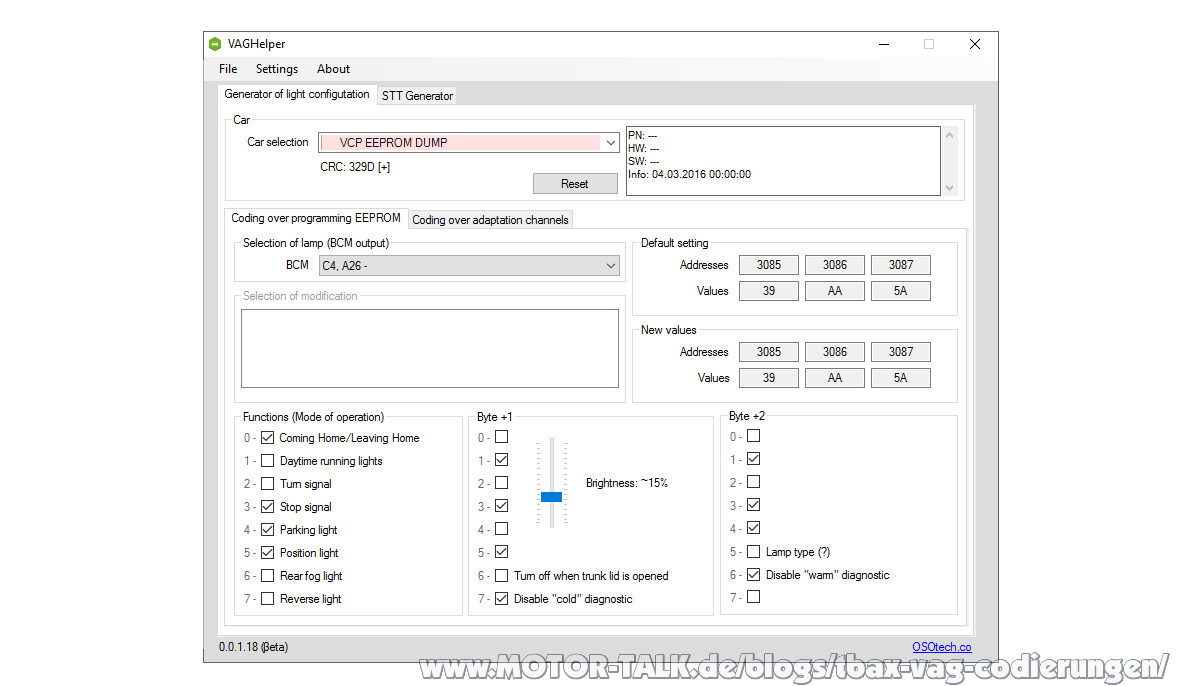Image resolution: width=1177 pixels, height=686 pixels.
Task: Enable Reverse light checkbox
Action: click(267, 599)
